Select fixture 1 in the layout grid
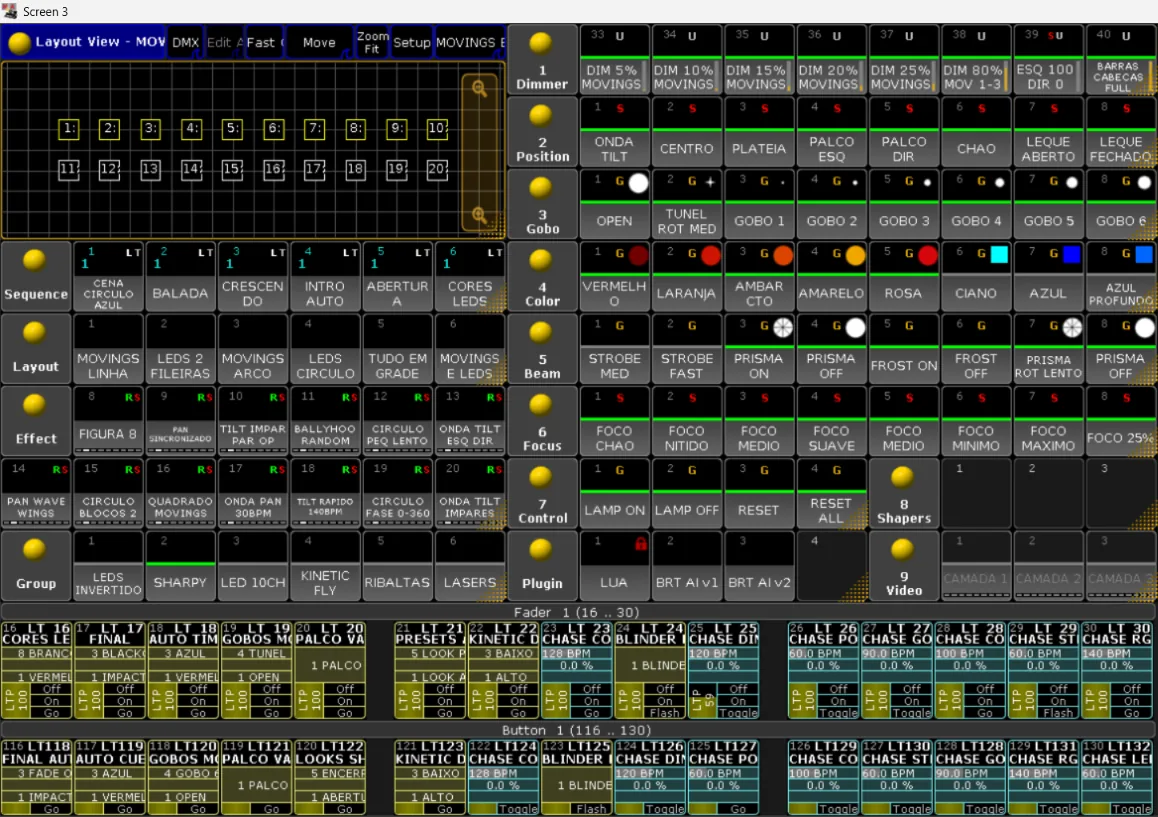 [x=69, y=129]
